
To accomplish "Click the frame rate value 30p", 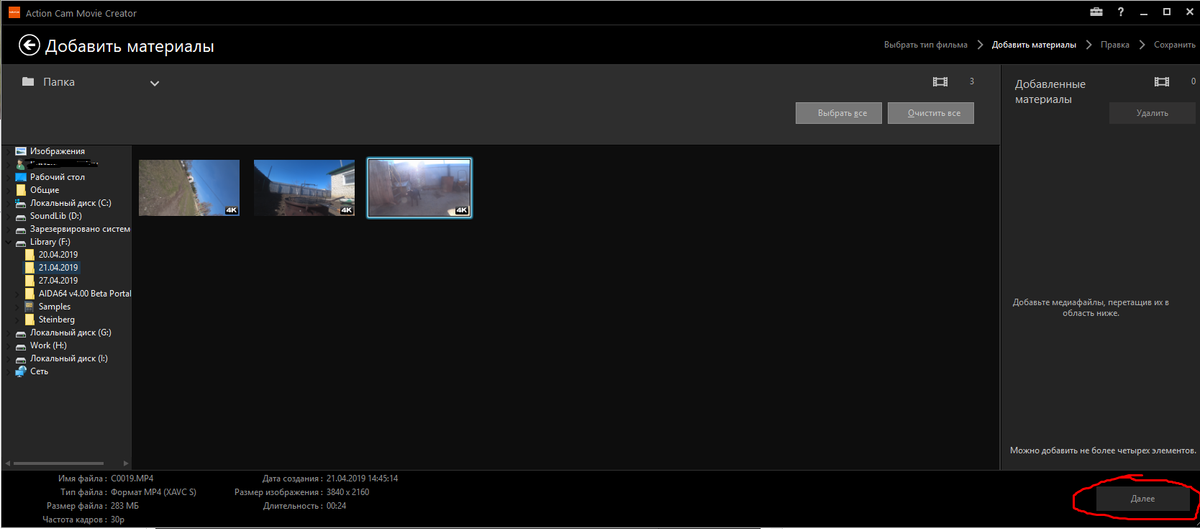I will [118, 521].
